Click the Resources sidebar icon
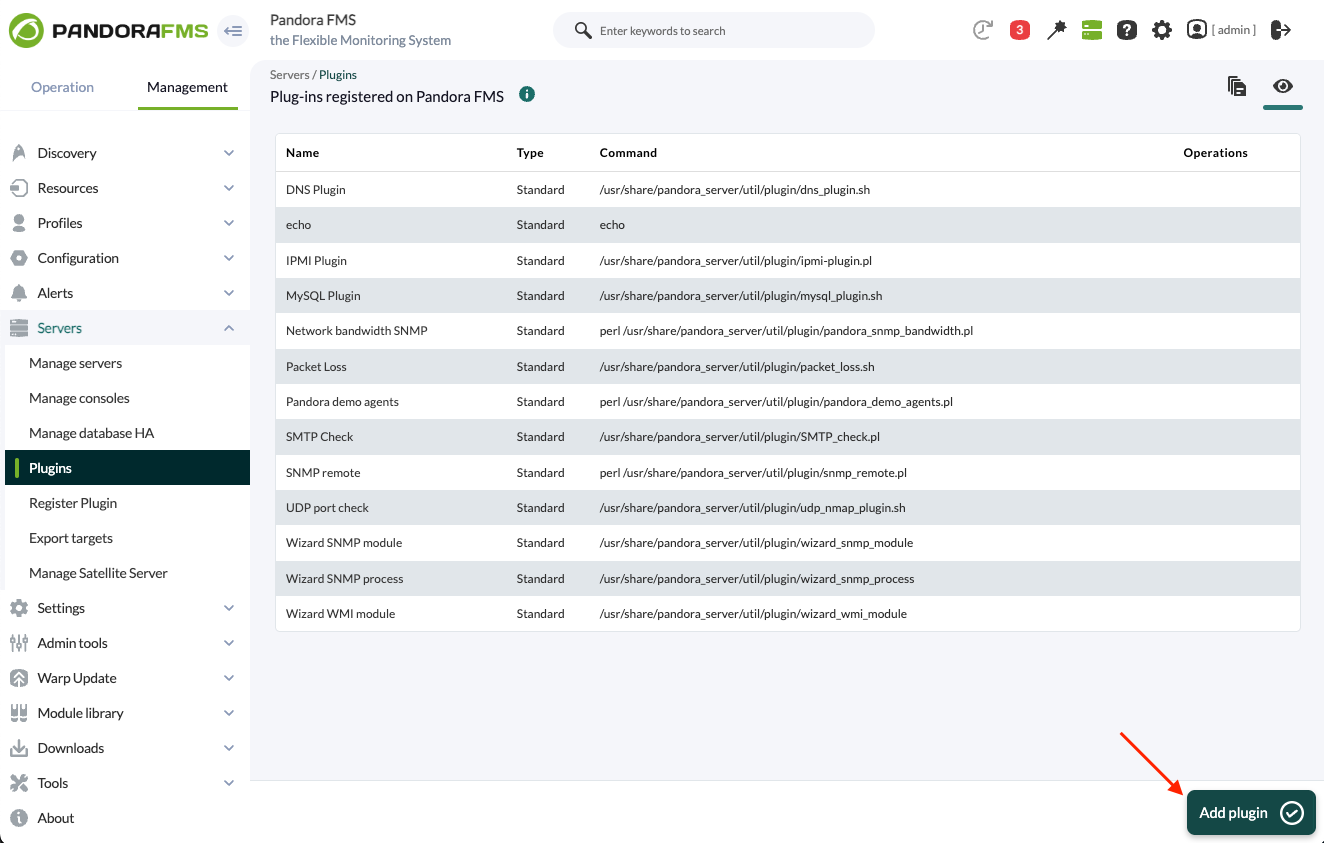 pyautogui.click(x=18, y=188)
